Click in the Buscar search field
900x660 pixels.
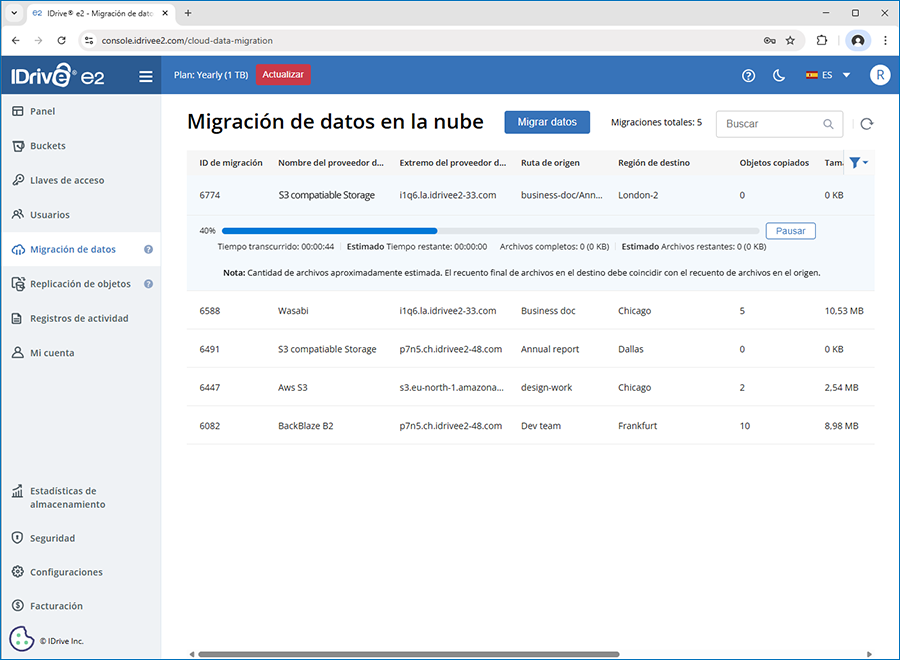(770, 124)
